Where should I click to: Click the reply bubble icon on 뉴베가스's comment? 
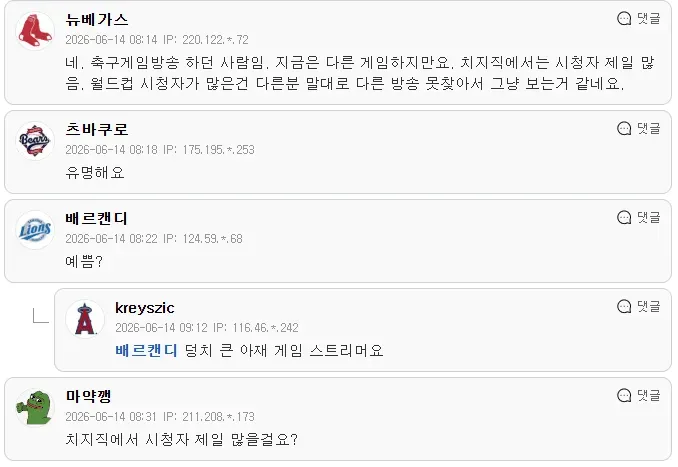coord(624,19)
